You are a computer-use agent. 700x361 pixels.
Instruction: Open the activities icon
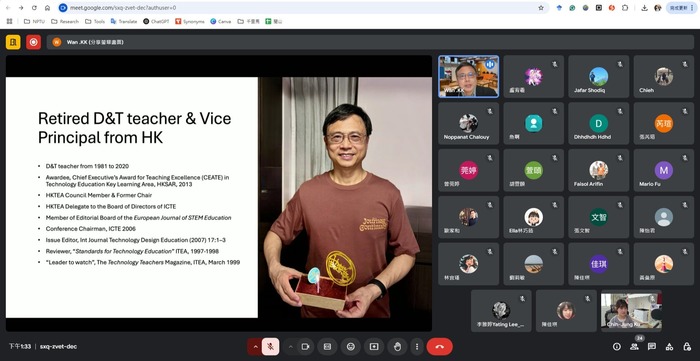669,347
